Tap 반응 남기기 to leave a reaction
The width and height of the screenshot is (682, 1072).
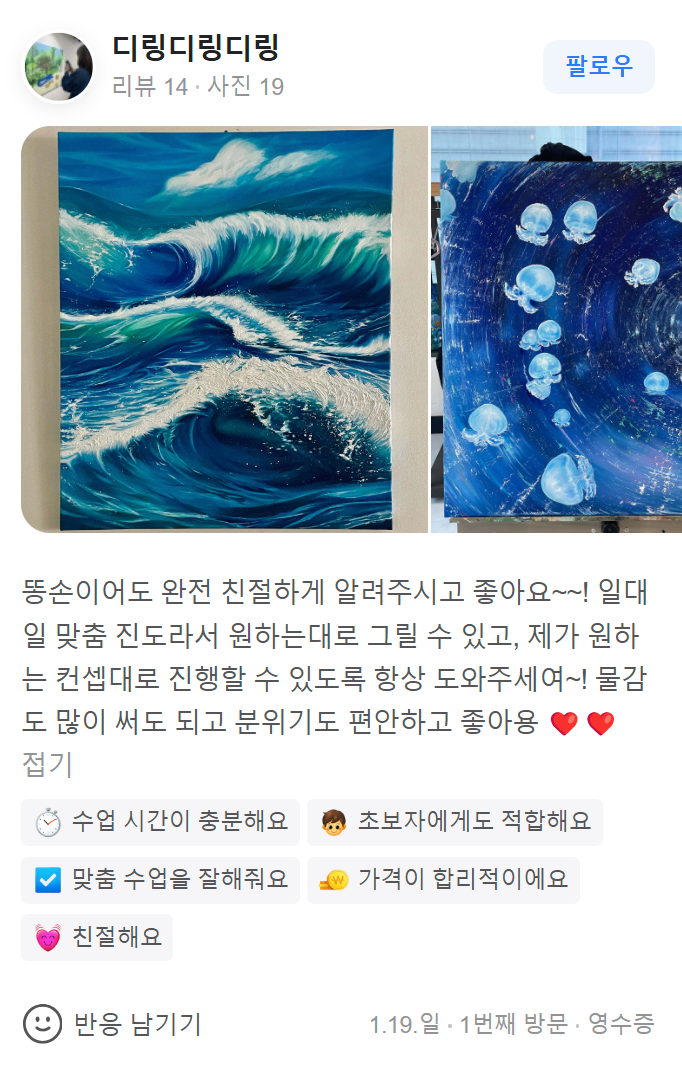(x=137, y=1023)
